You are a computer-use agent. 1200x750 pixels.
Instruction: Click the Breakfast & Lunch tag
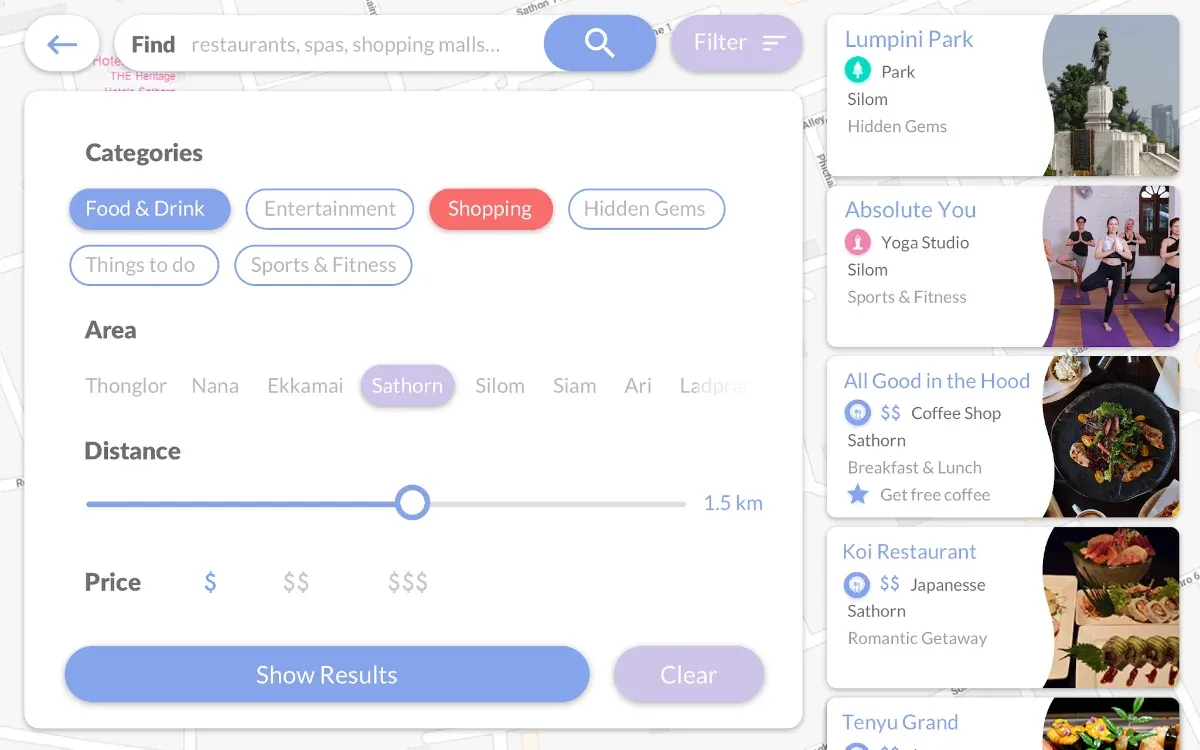(x=914, y=467)
